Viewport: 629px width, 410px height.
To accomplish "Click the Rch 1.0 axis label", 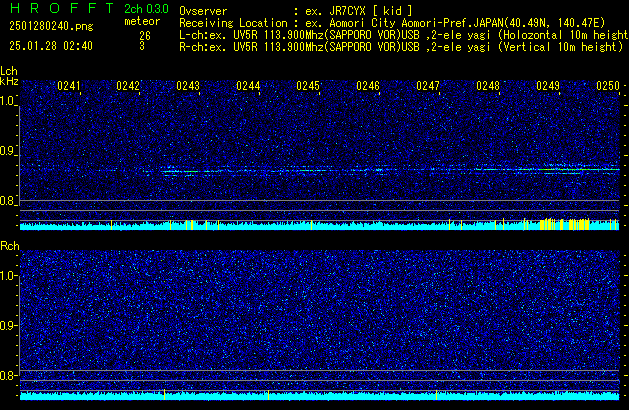I will [x=8, y=276].
